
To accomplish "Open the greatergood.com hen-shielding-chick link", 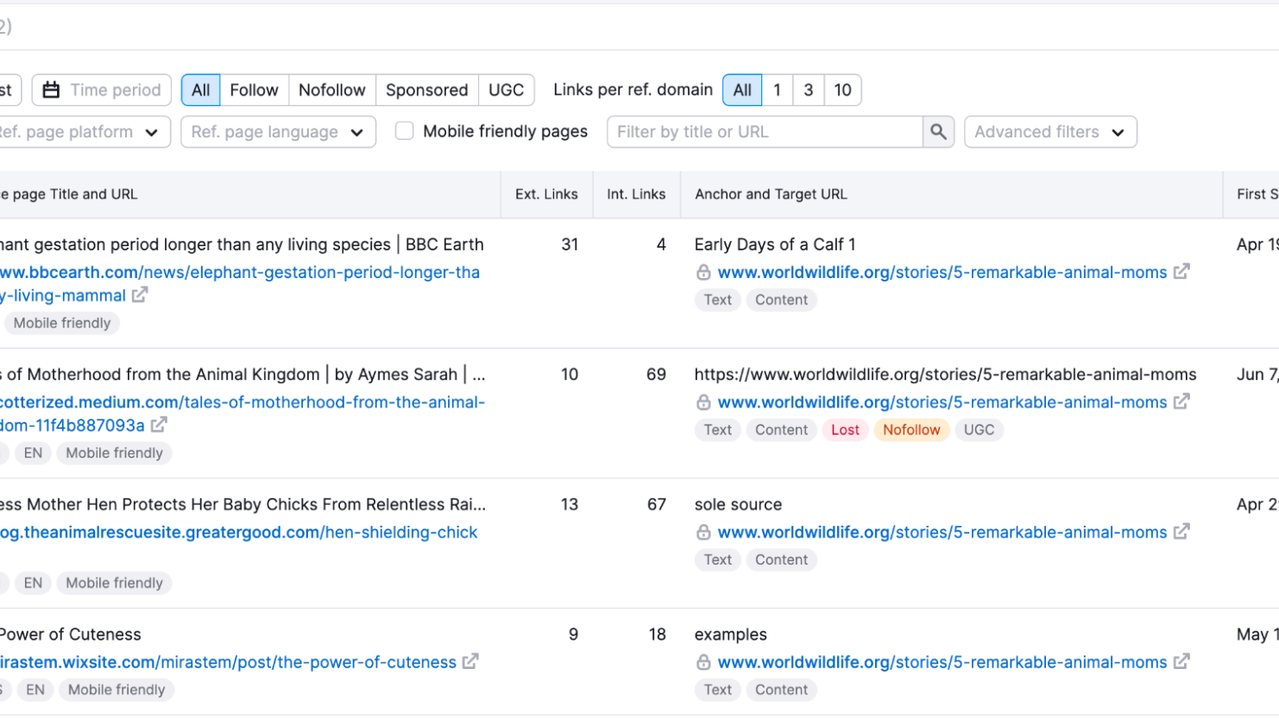I will 238,532.
